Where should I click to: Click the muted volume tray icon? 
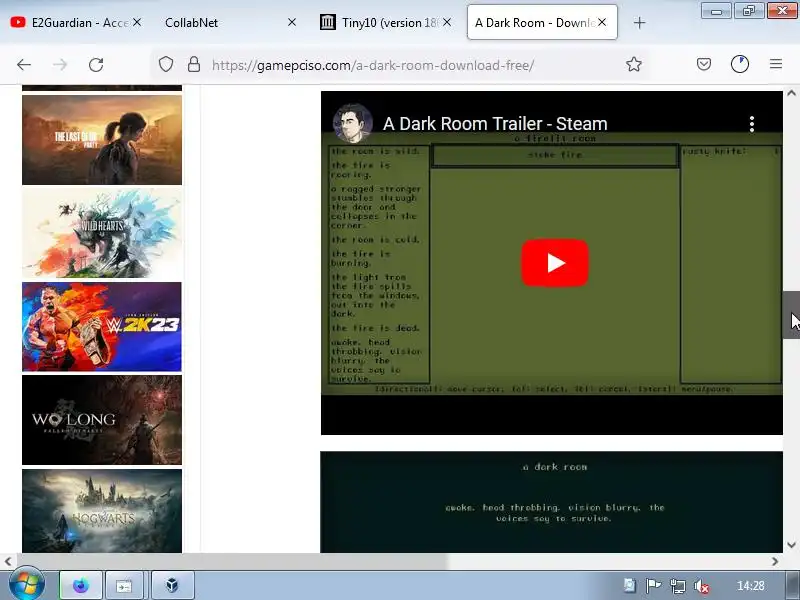702,586
